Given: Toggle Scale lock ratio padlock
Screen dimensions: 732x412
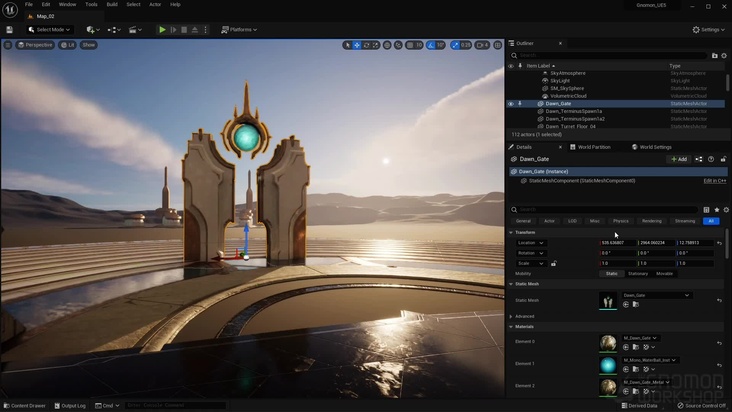Looking at the screenshot, I should click(554, 264).
